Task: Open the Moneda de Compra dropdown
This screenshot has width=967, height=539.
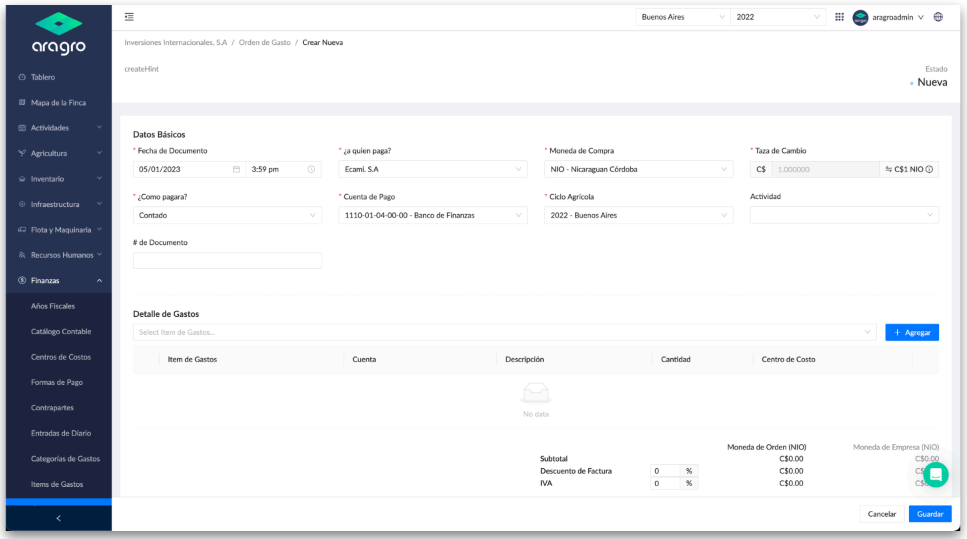Action: (638, 169)
